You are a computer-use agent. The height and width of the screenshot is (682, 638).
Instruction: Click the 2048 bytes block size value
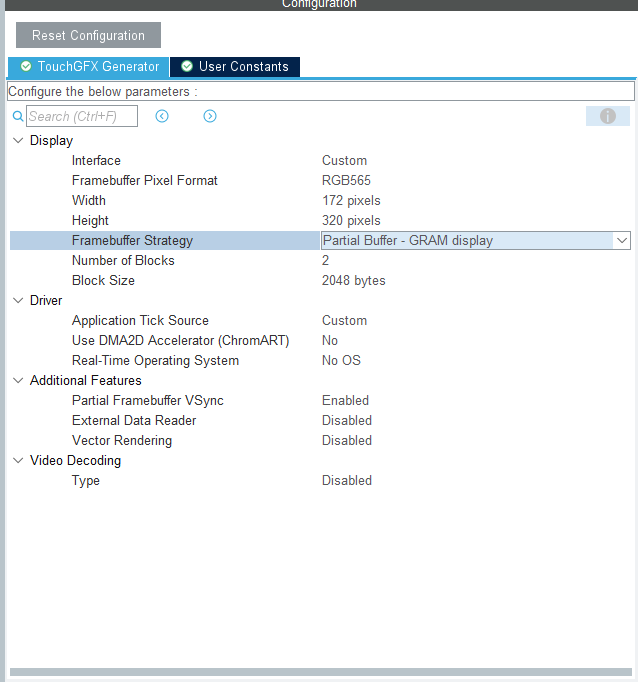click(x=354, y=281)
